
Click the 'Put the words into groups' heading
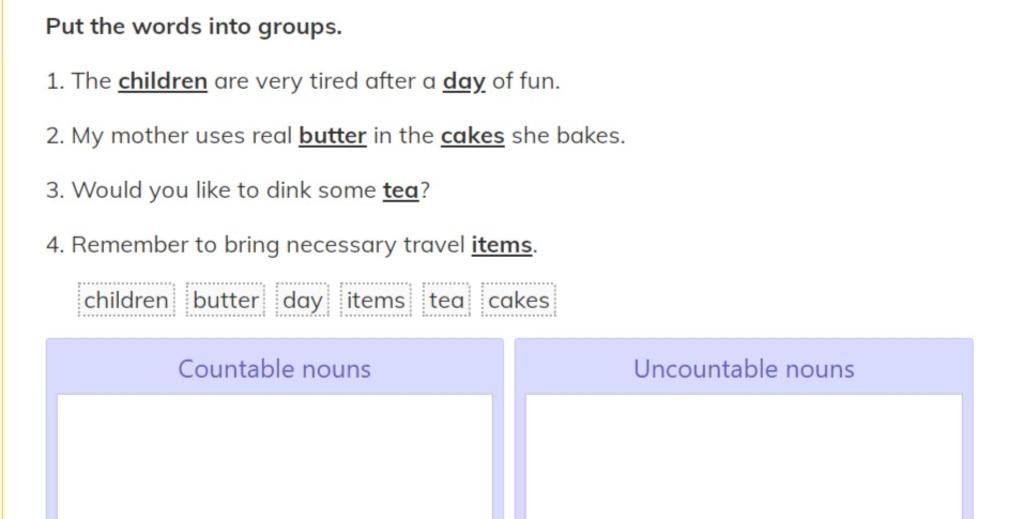click(x=194, y=27)
